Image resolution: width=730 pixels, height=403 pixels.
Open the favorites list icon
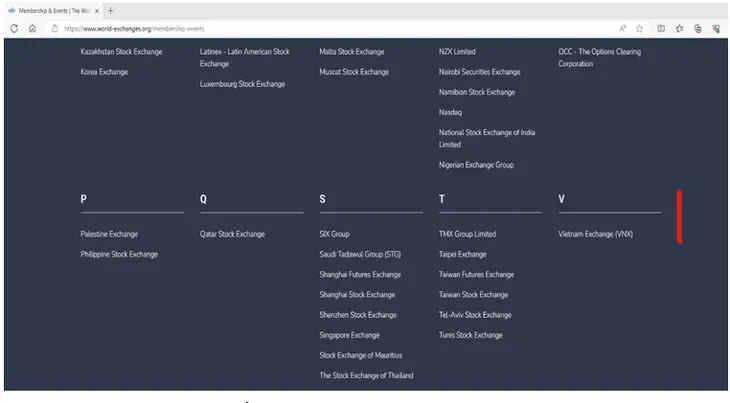tap(680, 29)
